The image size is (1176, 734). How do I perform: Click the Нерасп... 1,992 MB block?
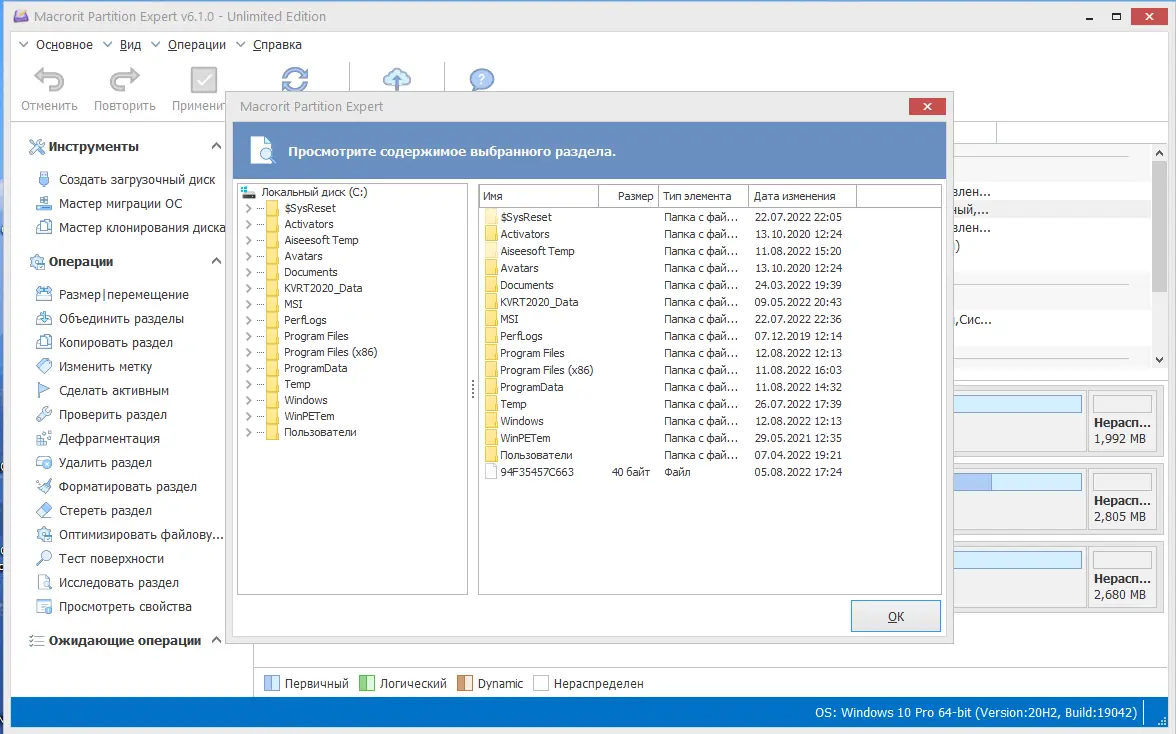click(1121, 421)
